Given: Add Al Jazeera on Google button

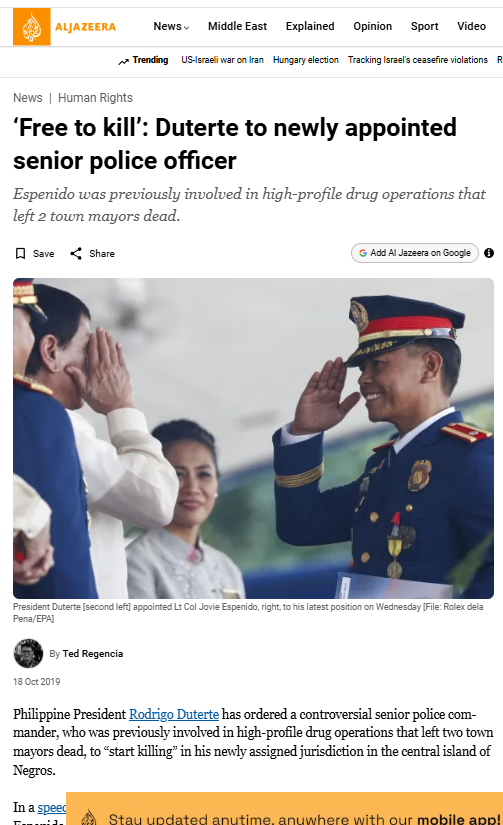Looking at the screenshot, I should click(x=415, y=253).
